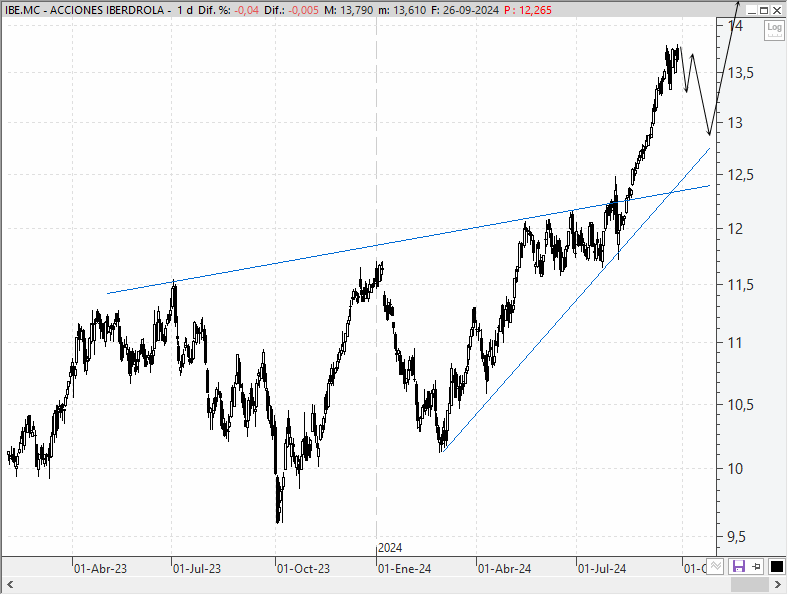Screen dimensions: 788x595
Task: Click the '12' price axis label
Action: point(735,229)
